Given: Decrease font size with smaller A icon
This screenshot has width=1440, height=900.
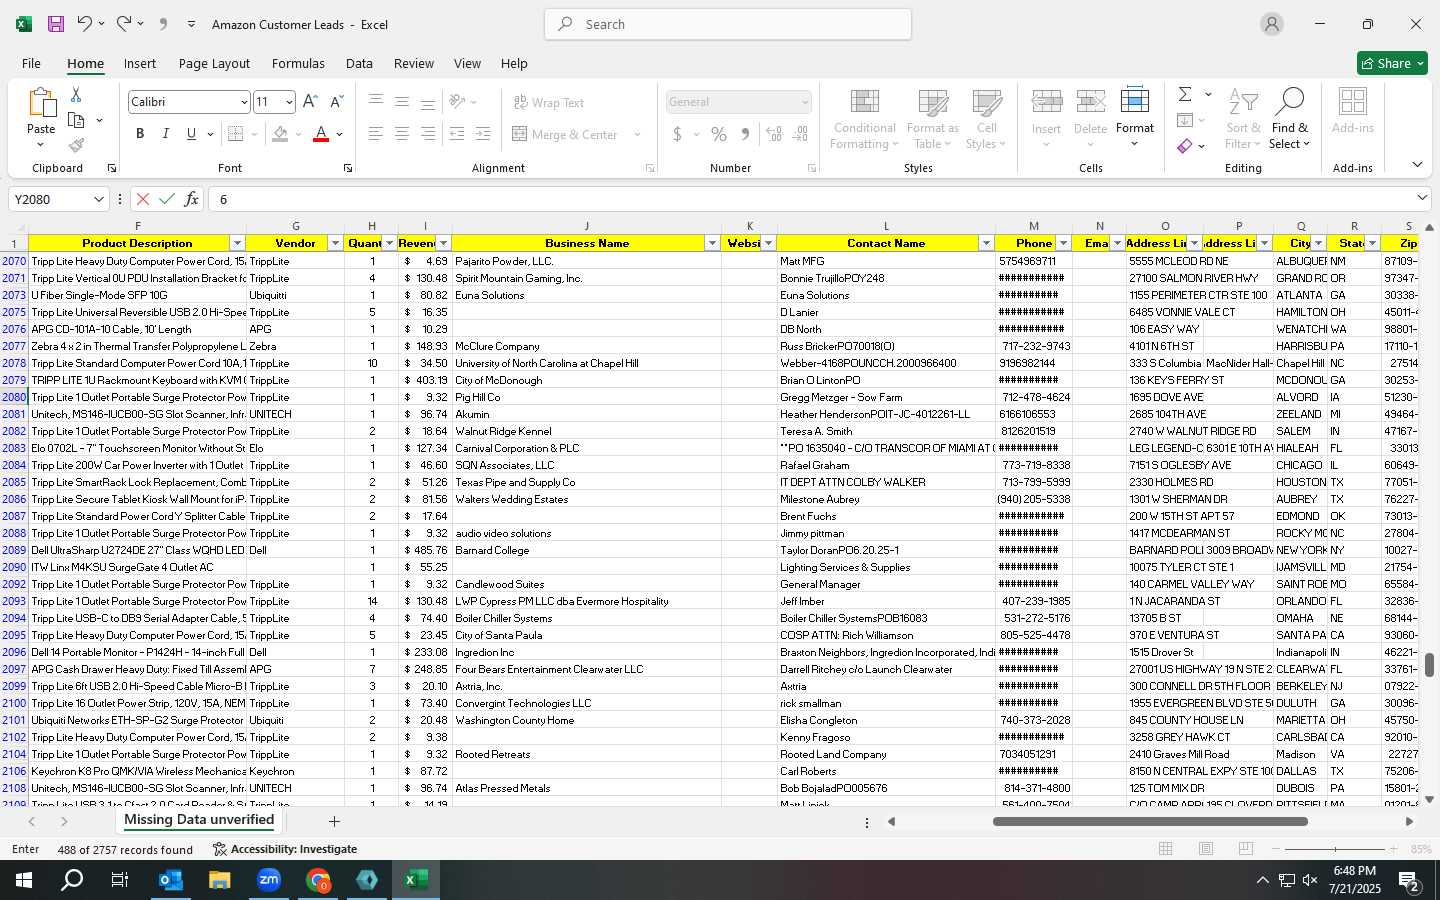Looking at the screenshot, I should pos(336,102).
